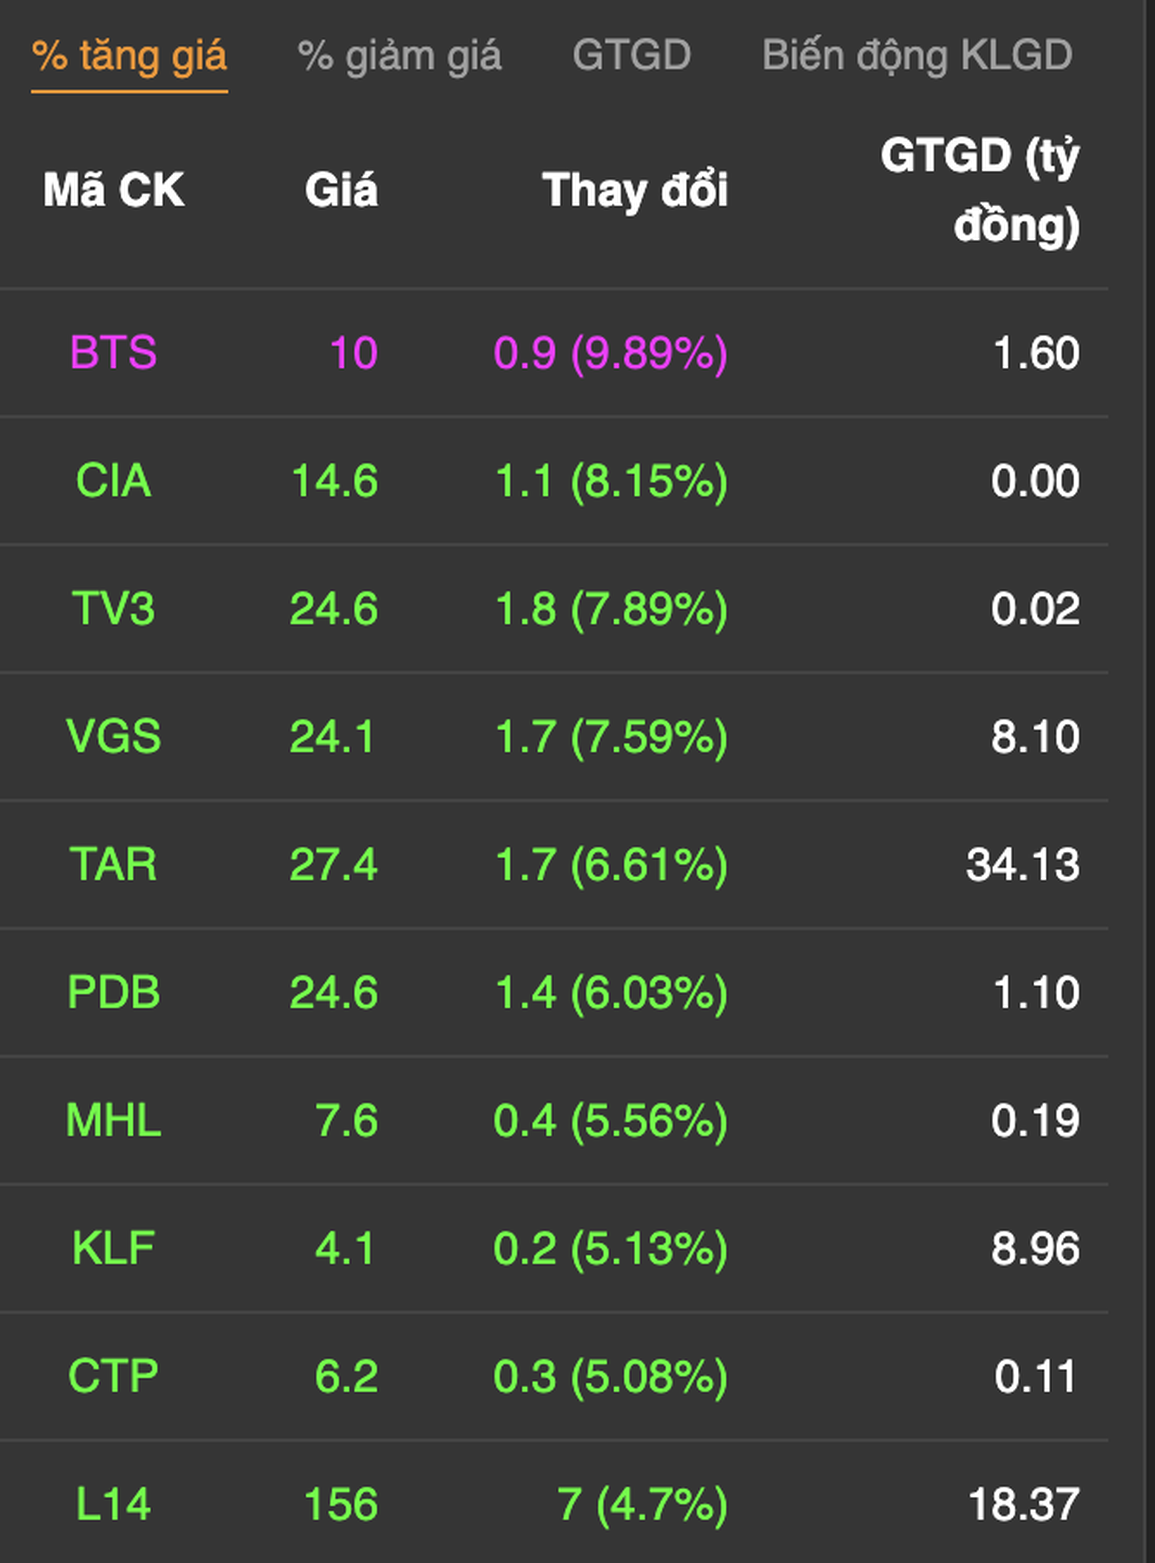The height and width of the screenshot is (1563, 1155).
Task: Sort by the GTGD (tỷ đồng) header
Action: point(980,190)
